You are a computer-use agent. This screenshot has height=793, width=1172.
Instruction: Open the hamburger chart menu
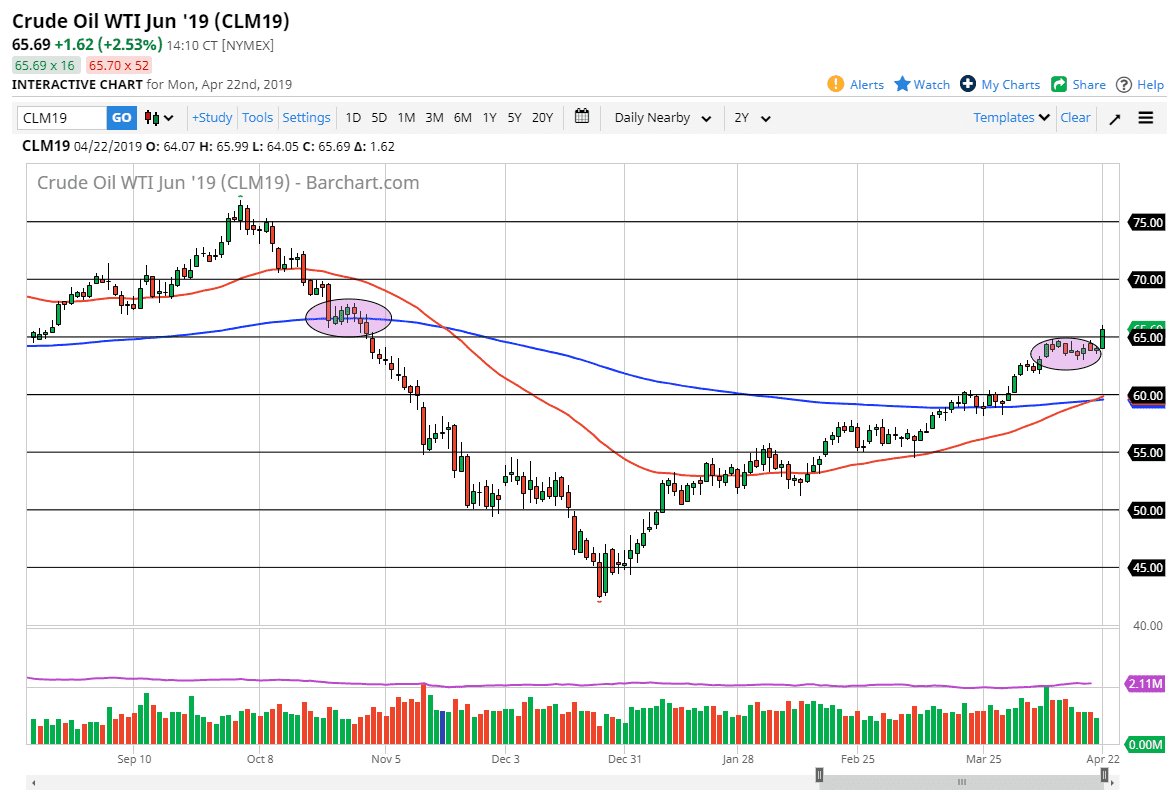(x=1146, y=118)
